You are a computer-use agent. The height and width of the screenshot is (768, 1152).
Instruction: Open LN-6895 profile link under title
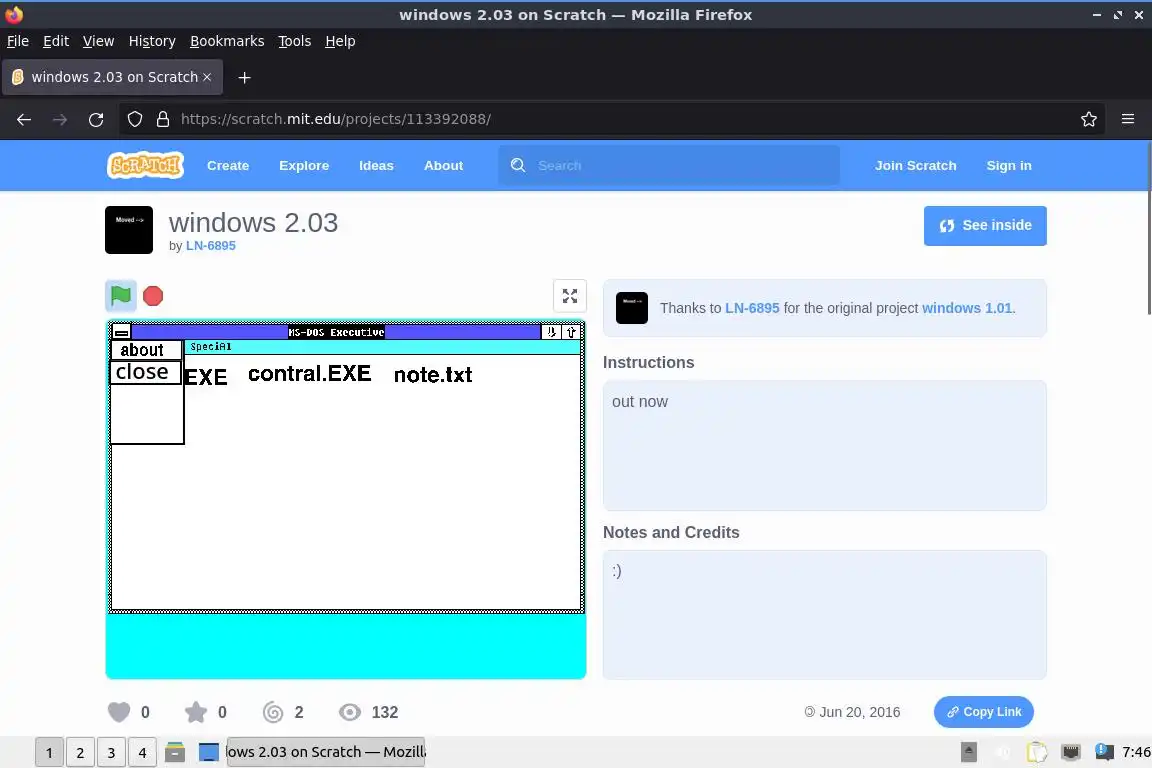[x=211, y=245]
